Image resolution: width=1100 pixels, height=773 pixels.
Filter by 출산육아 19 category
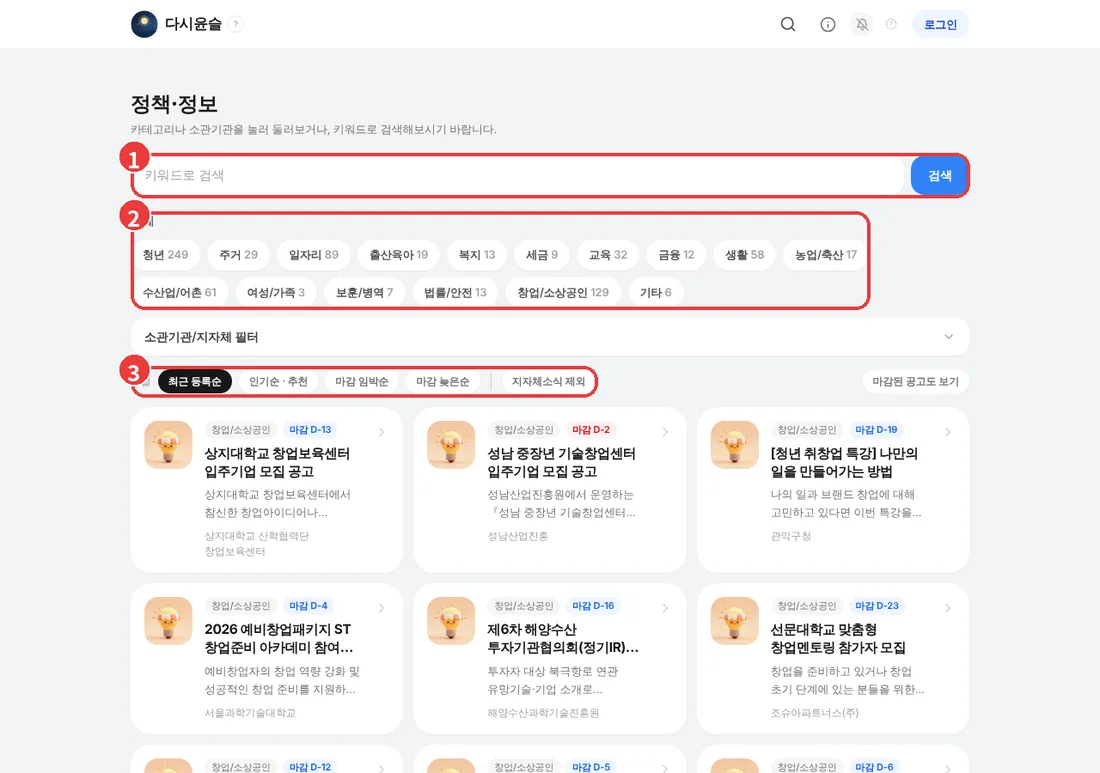[x=398, y=255]
